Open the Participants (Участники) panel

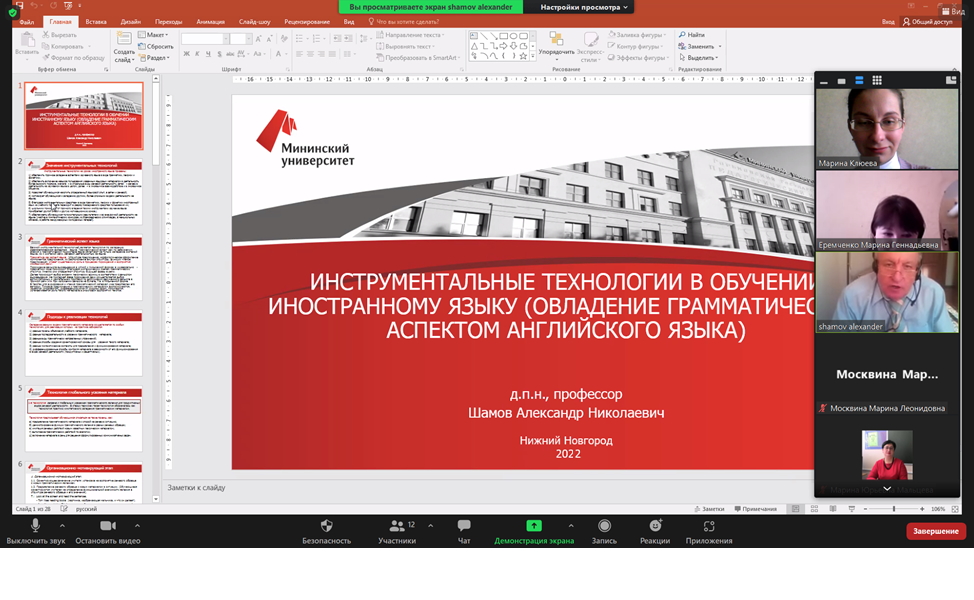point(397,532)
